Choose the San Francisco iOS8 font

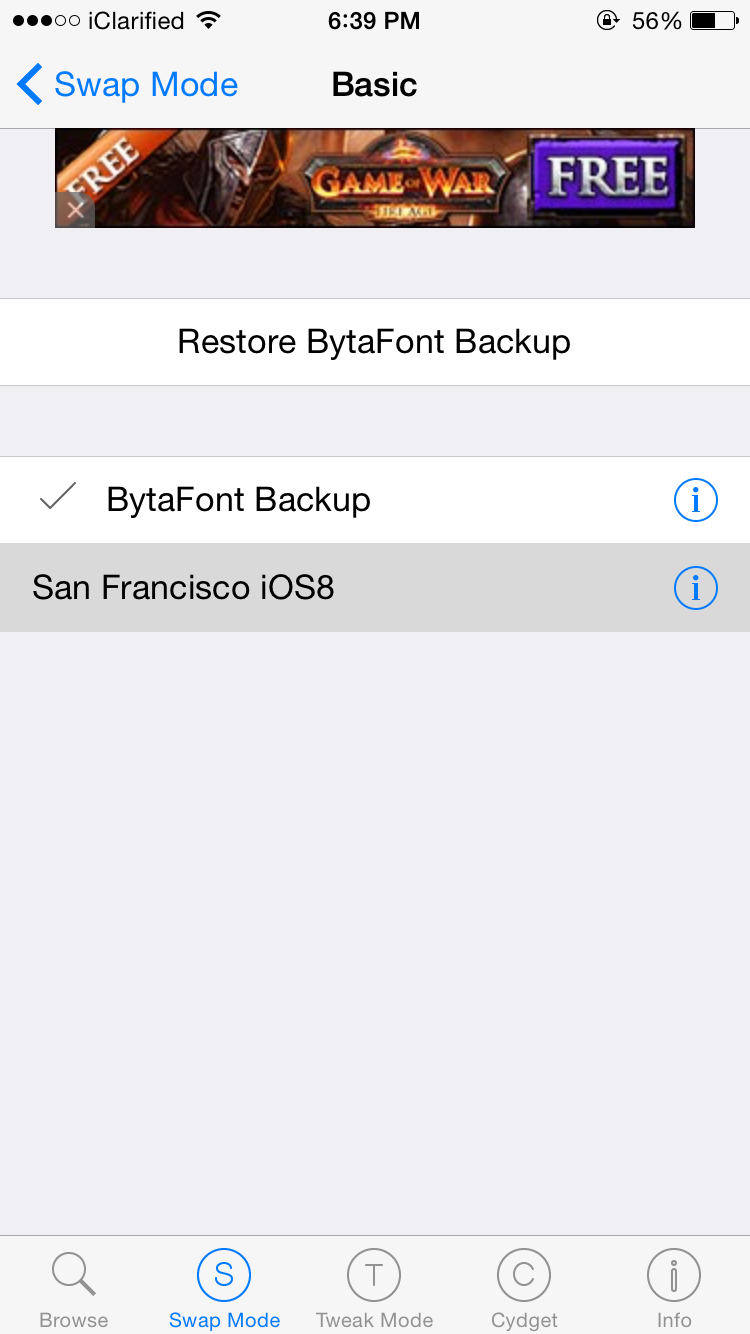coord(183,588)
